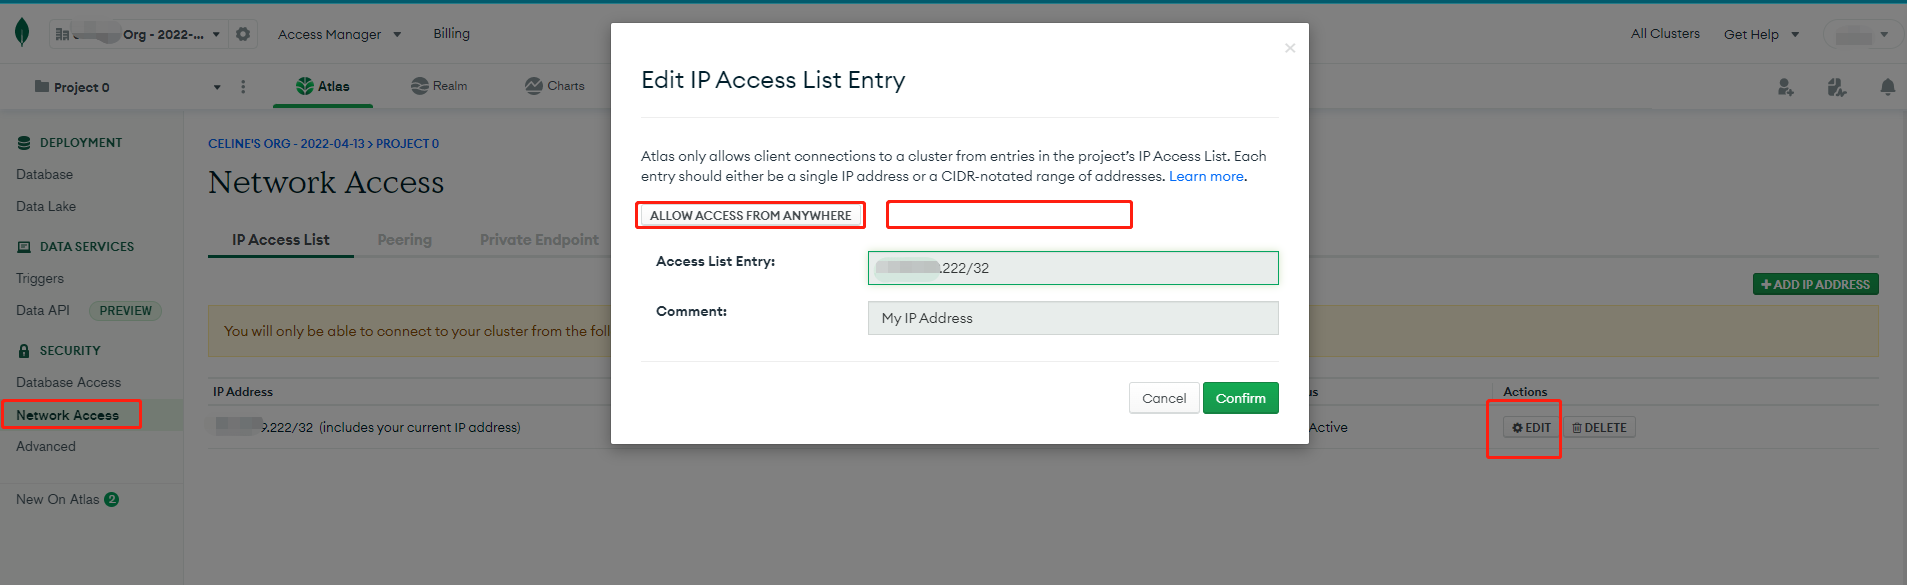Open project activity feed icon
Screen dimensions: 1907x585
[x=1837, y=87]
